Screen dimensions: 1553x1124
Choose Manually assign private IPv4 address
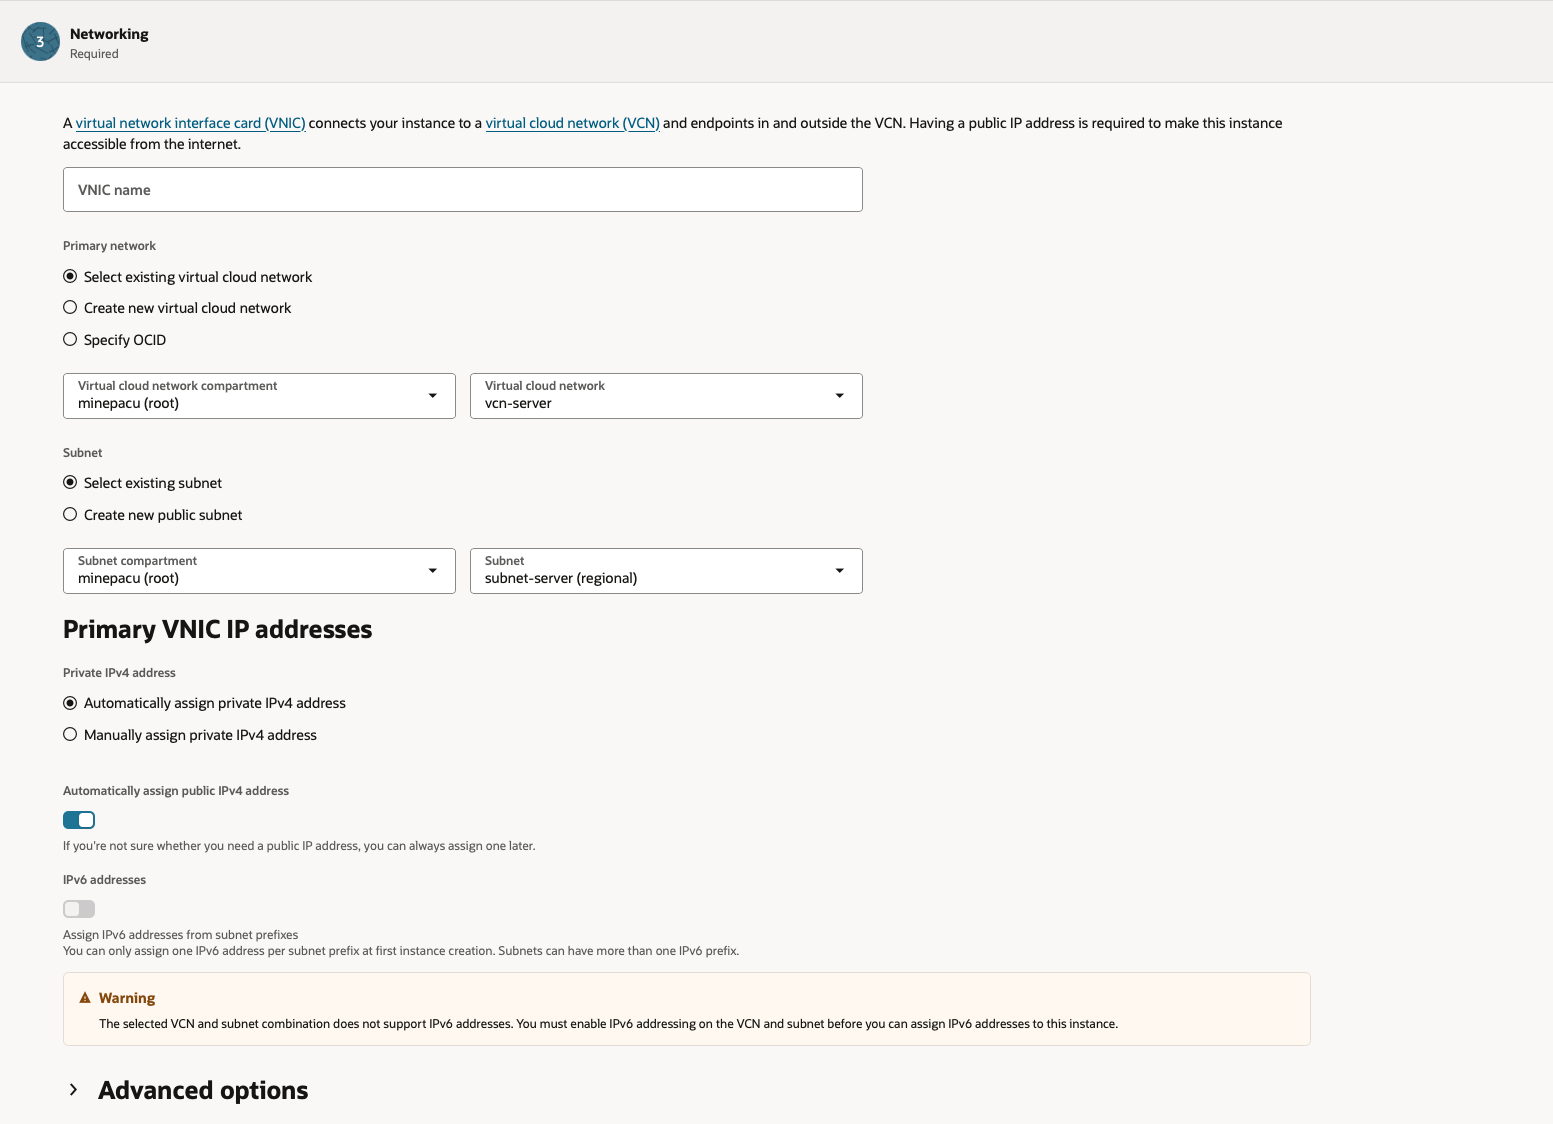[70, 735]
